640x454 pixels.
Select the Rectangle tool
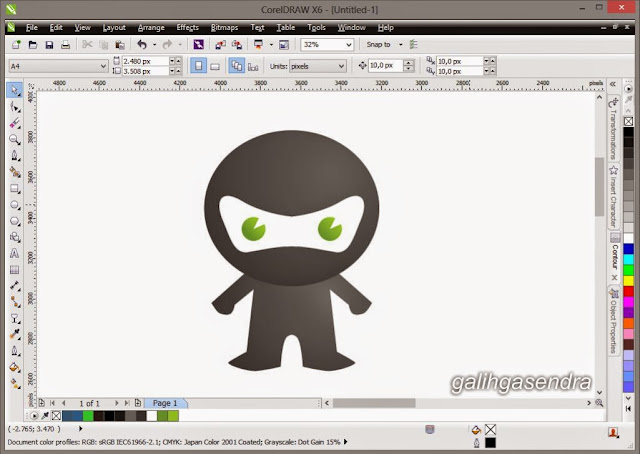click(x=14, y=188)
